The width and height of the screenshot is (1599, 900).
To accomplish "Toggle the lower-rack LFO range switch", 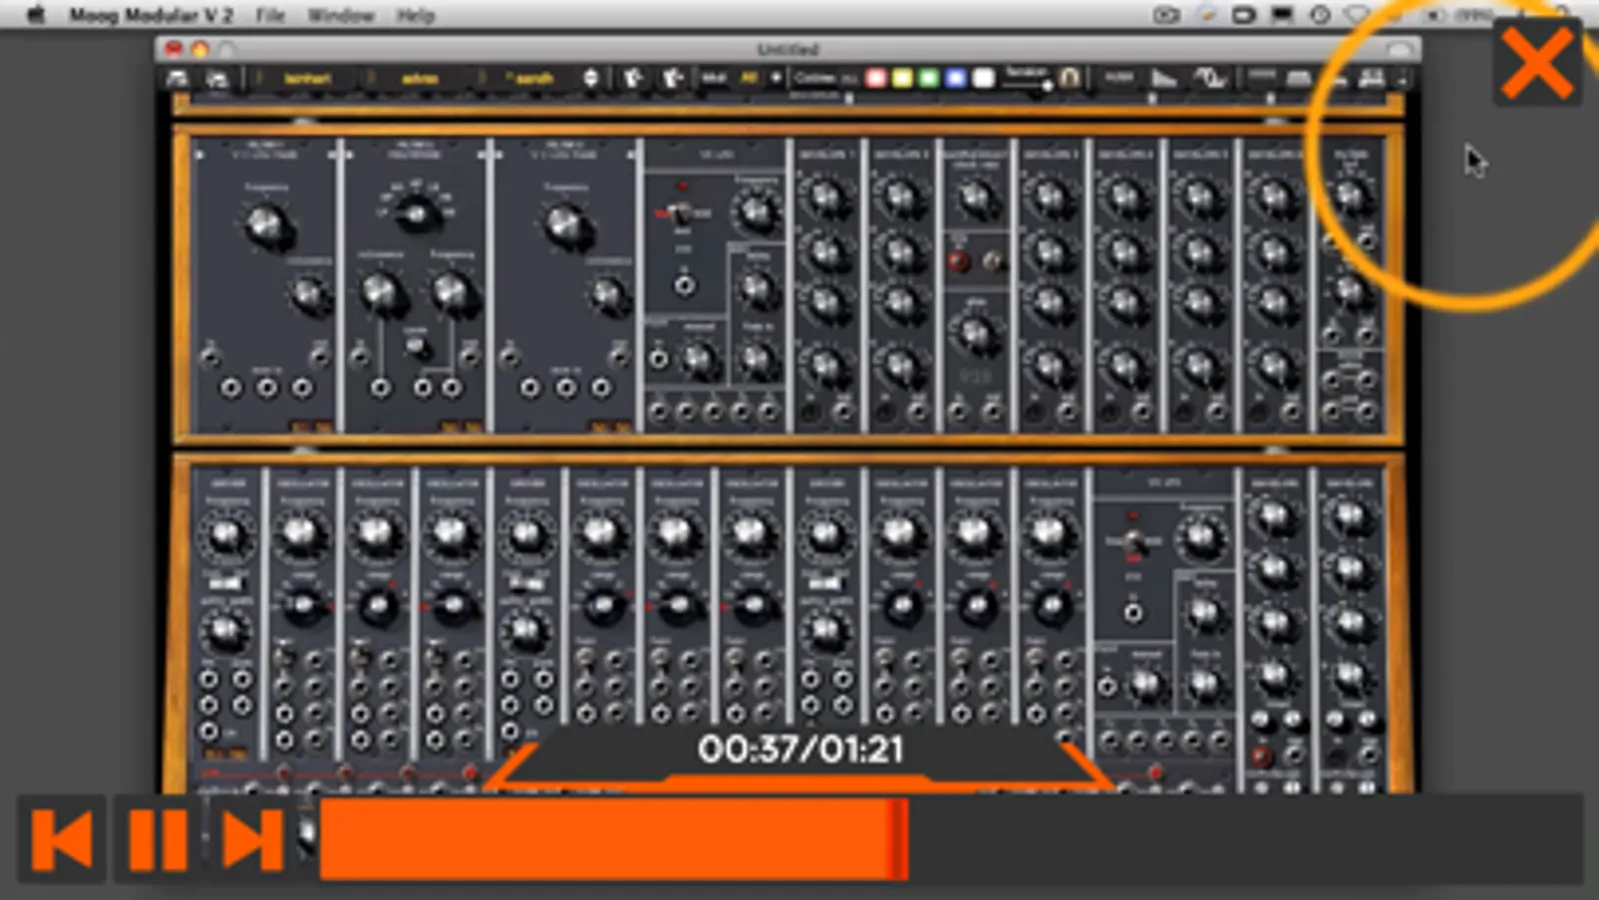I will click(1132, 541).
